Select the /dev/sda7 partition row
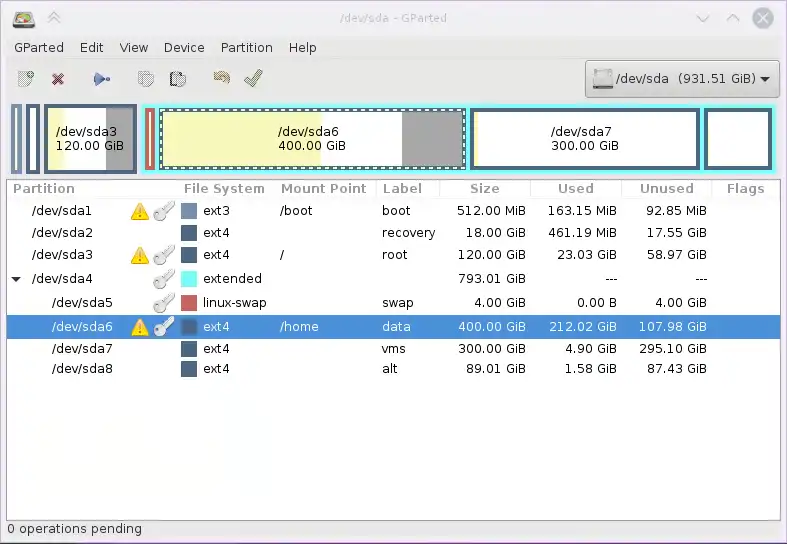 coord(394,348)
